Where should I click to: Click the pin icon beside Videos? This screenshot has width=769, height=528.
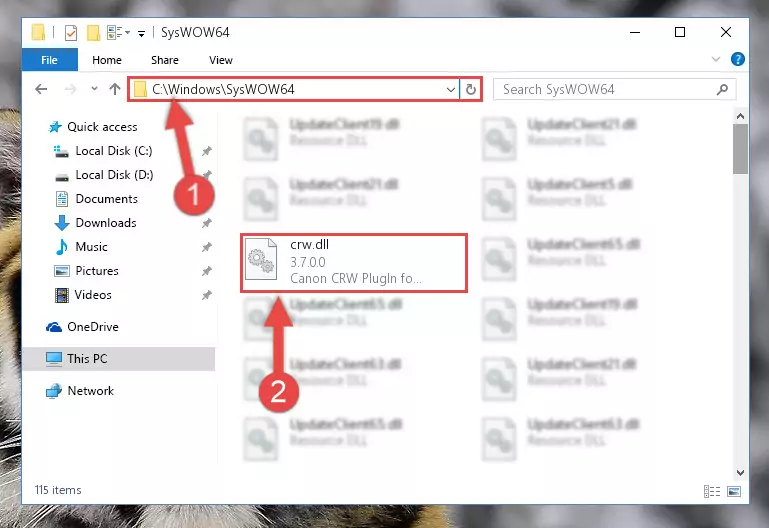coord(206,295)
